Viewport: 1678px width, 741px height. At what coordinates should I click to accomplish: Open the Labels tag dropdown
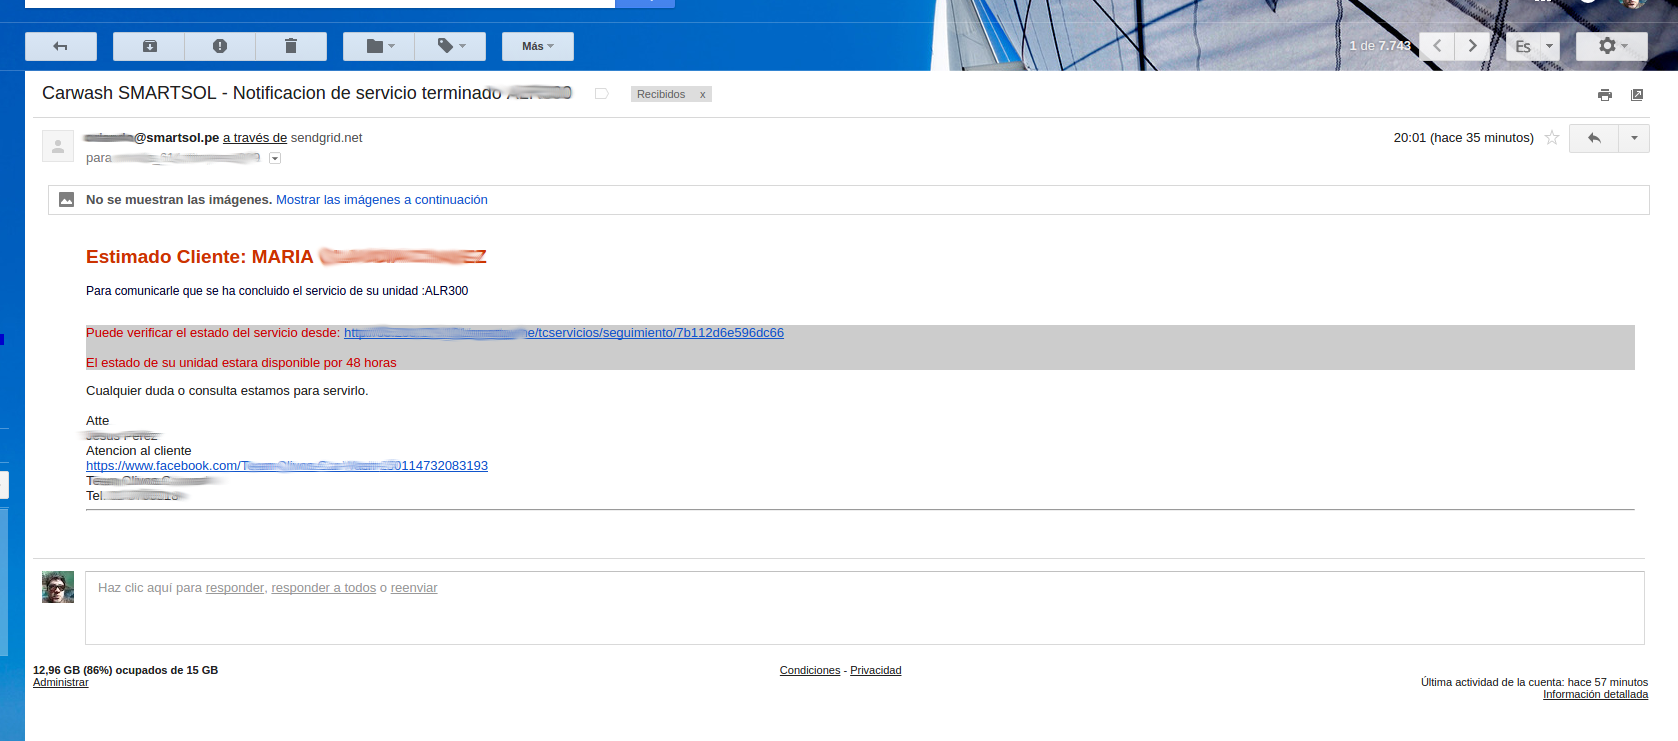(451, 46)
